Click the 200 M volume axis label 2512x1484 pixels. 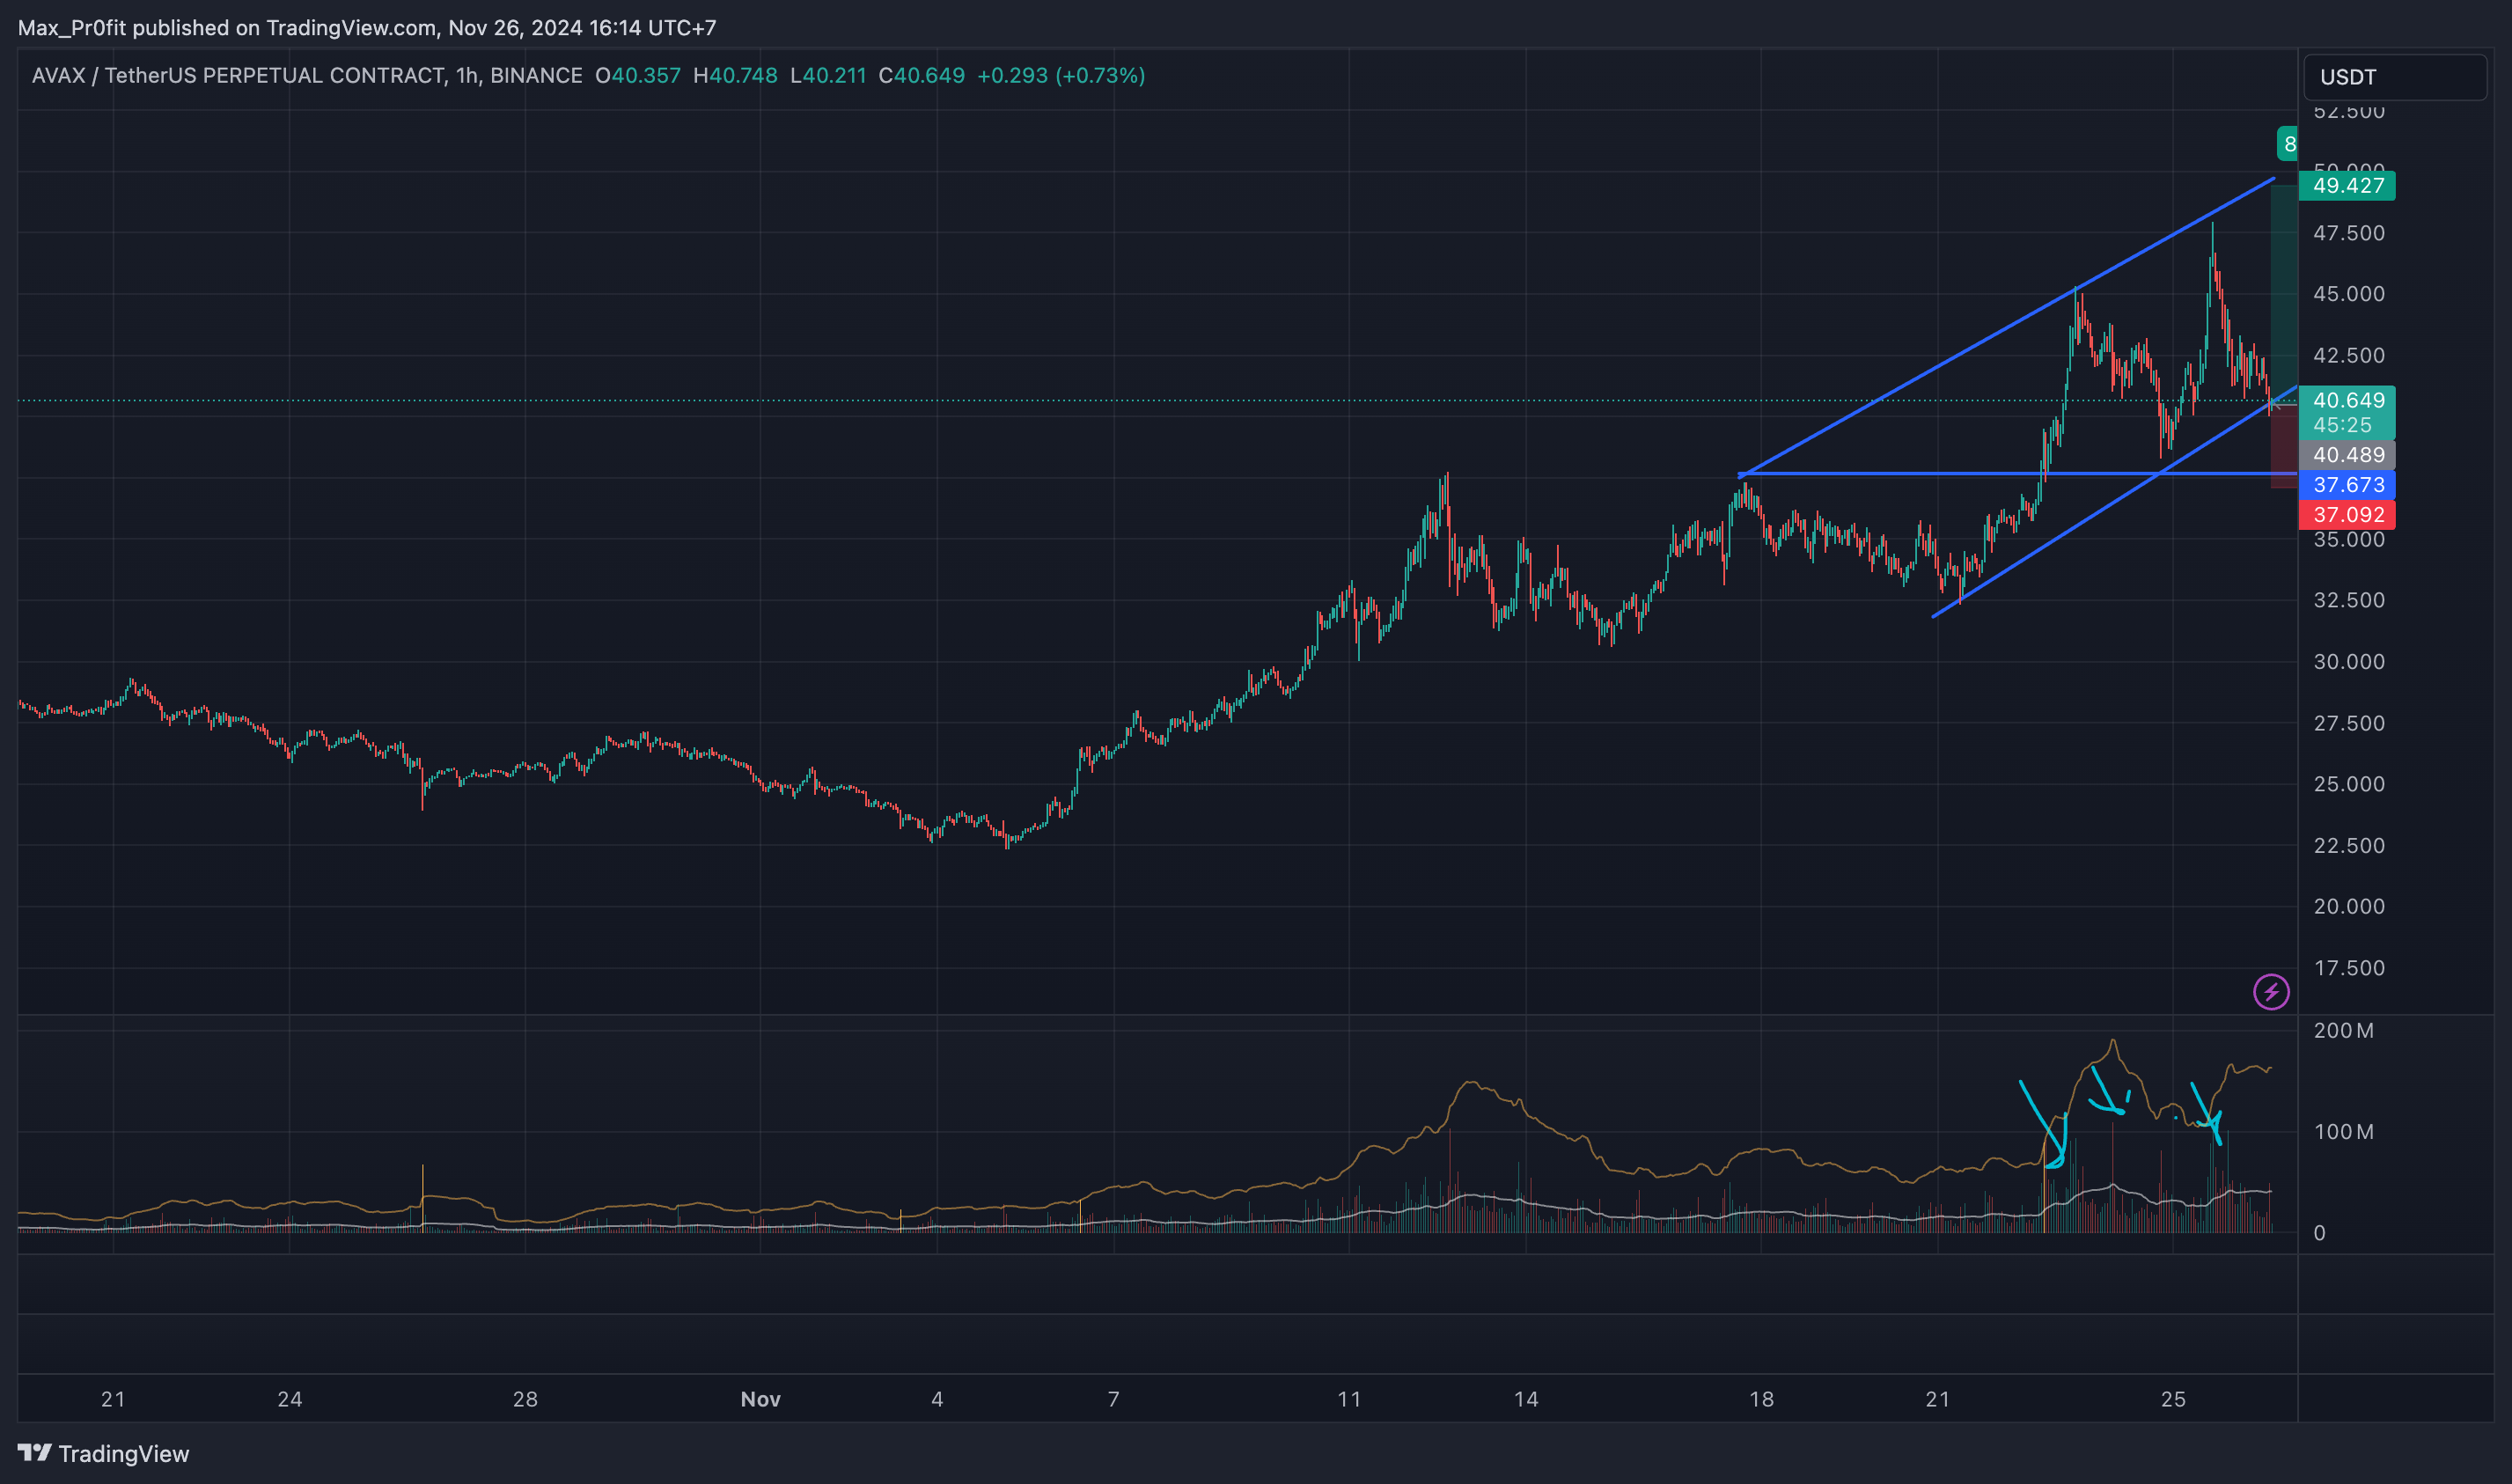(2343, 1031)
